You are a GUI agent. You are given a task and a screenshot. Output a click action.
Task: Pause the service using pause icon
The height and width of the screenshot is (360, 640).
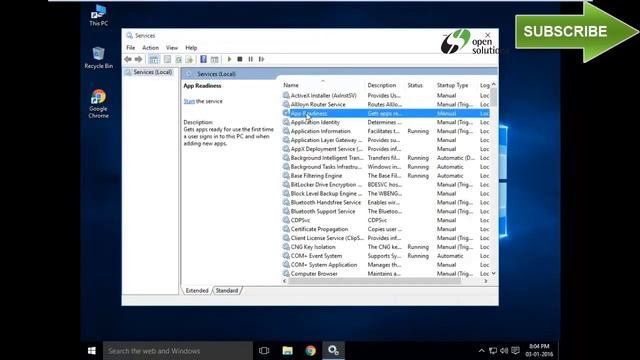tap(251, 59)
